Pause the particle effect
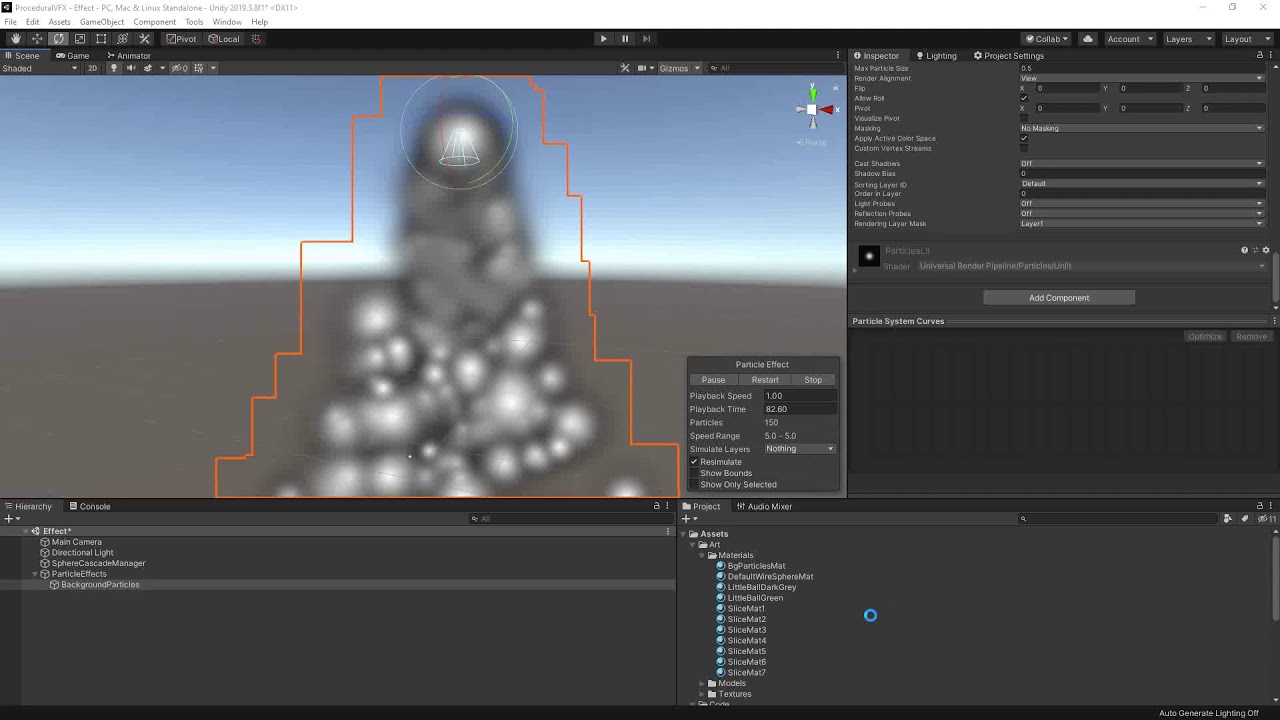1280x720 pixels. point(713,380)
